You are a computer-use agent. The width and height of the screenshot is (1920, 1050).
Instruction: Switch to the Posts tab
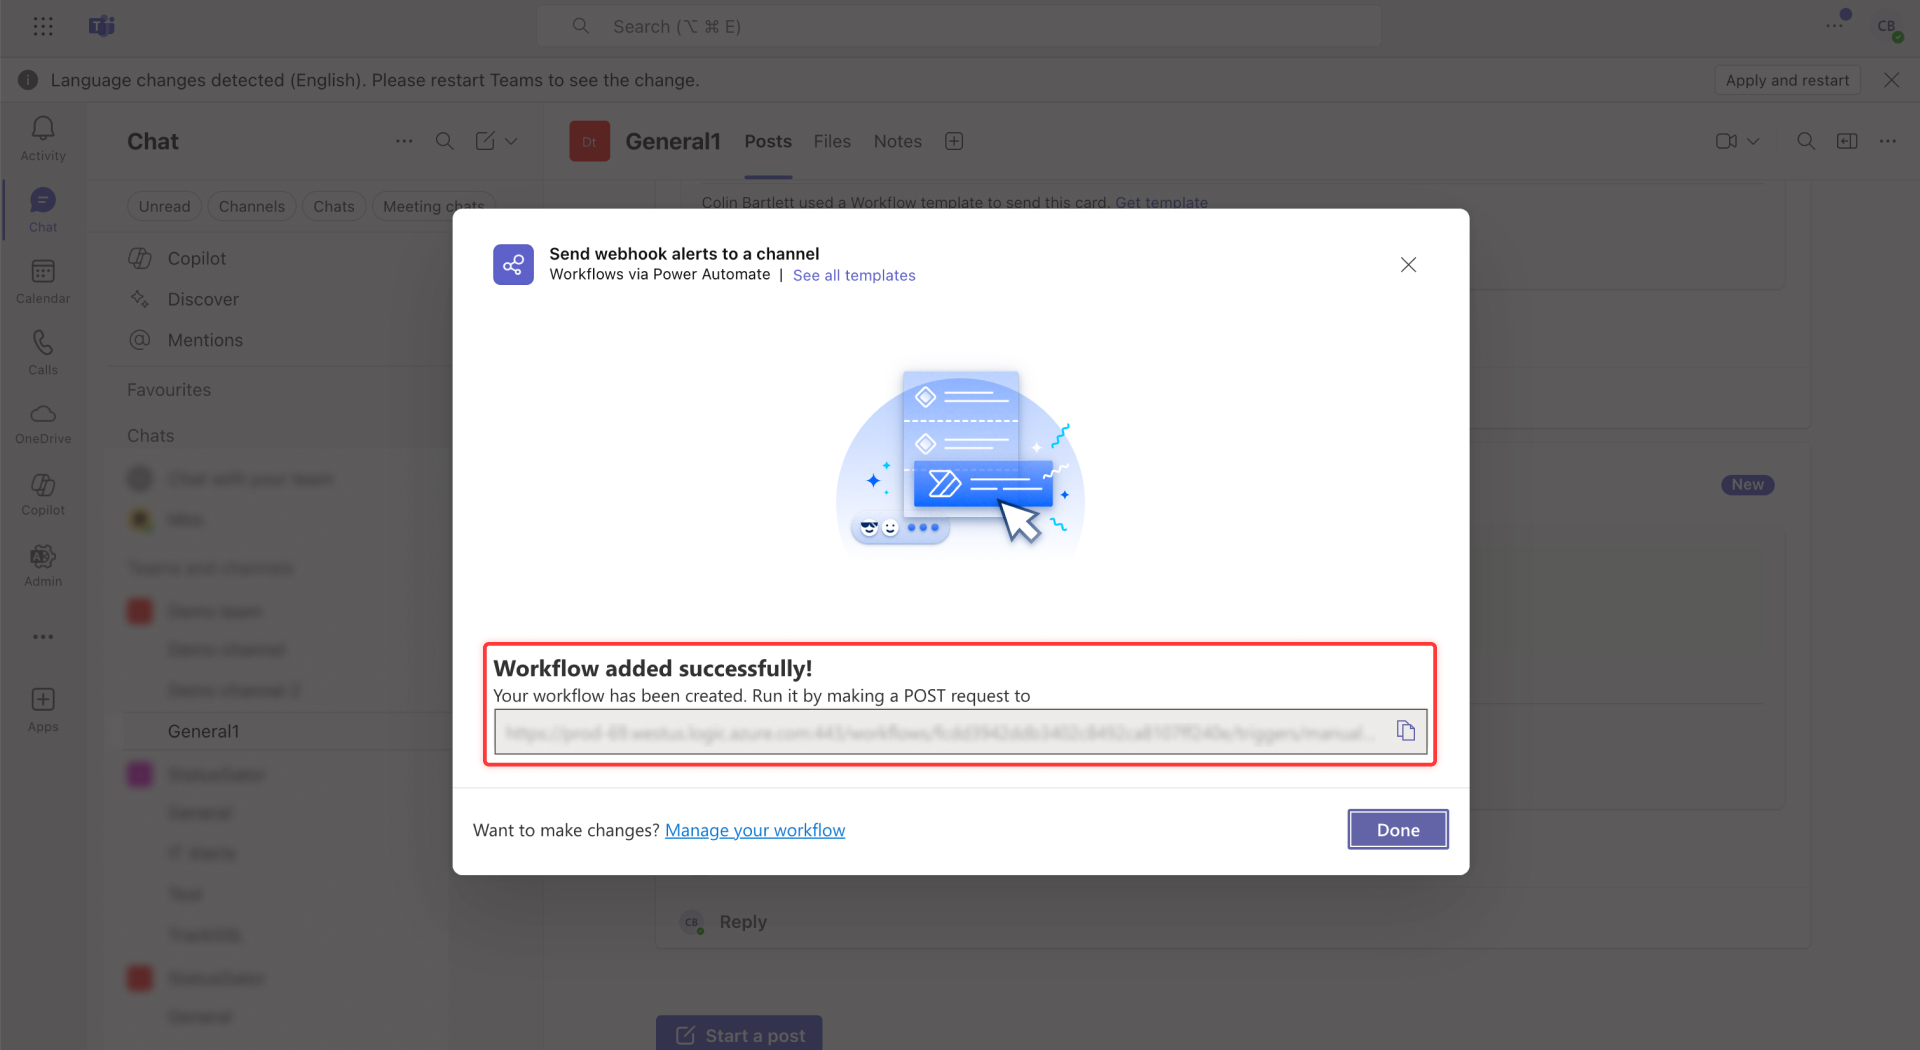(768, 142)
